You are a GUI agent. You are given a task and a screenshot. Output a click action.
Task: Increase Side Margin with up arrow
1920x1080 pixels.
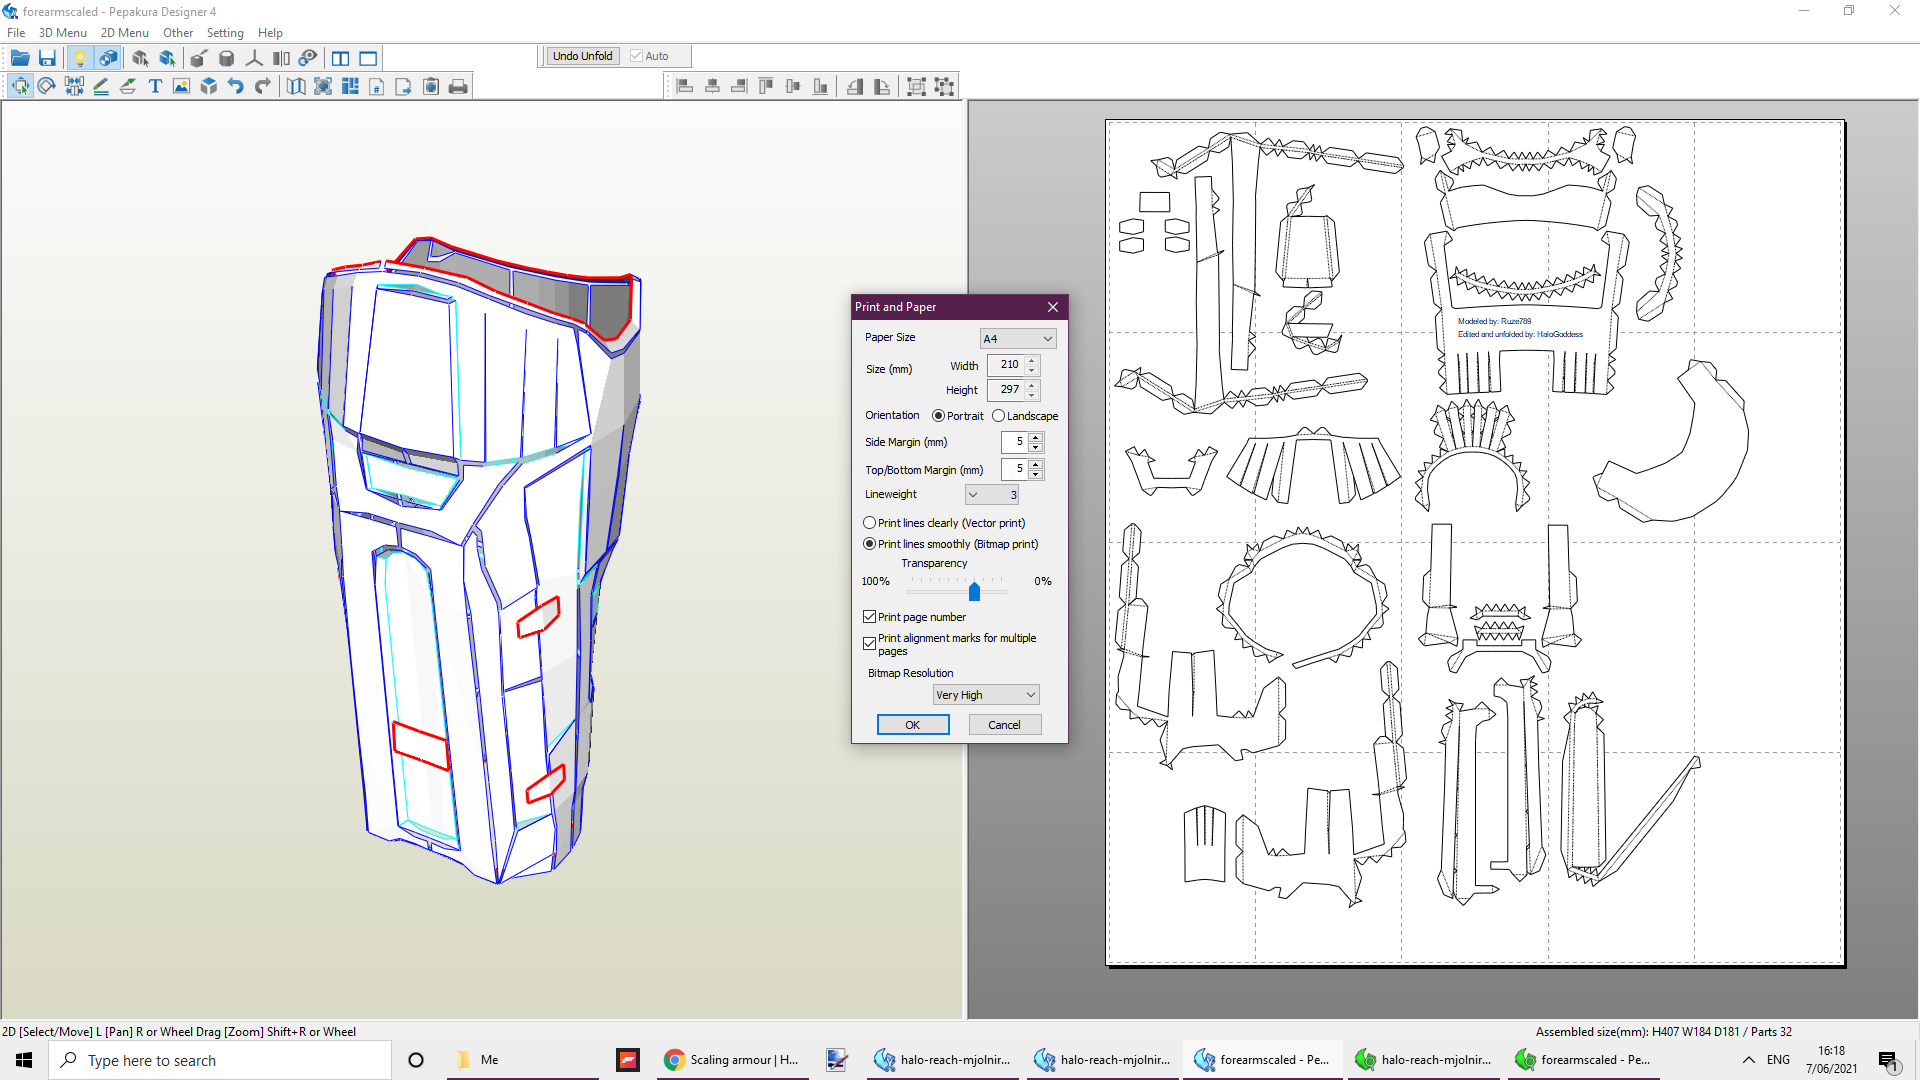(x=1036, y=437)
